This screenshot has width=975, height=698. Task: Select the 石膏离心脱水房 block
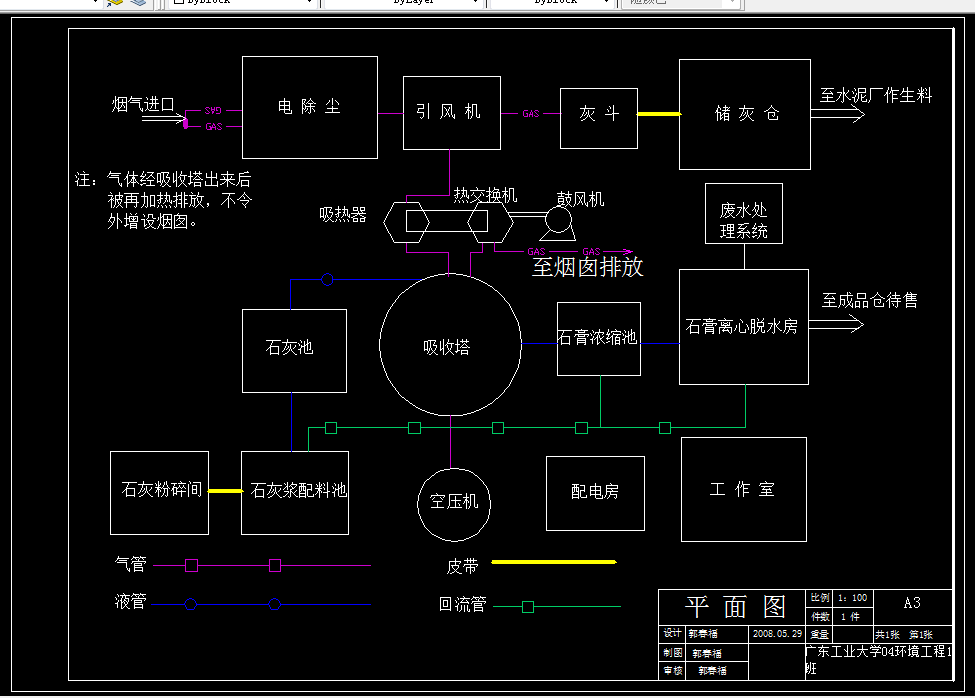[743, 326]
